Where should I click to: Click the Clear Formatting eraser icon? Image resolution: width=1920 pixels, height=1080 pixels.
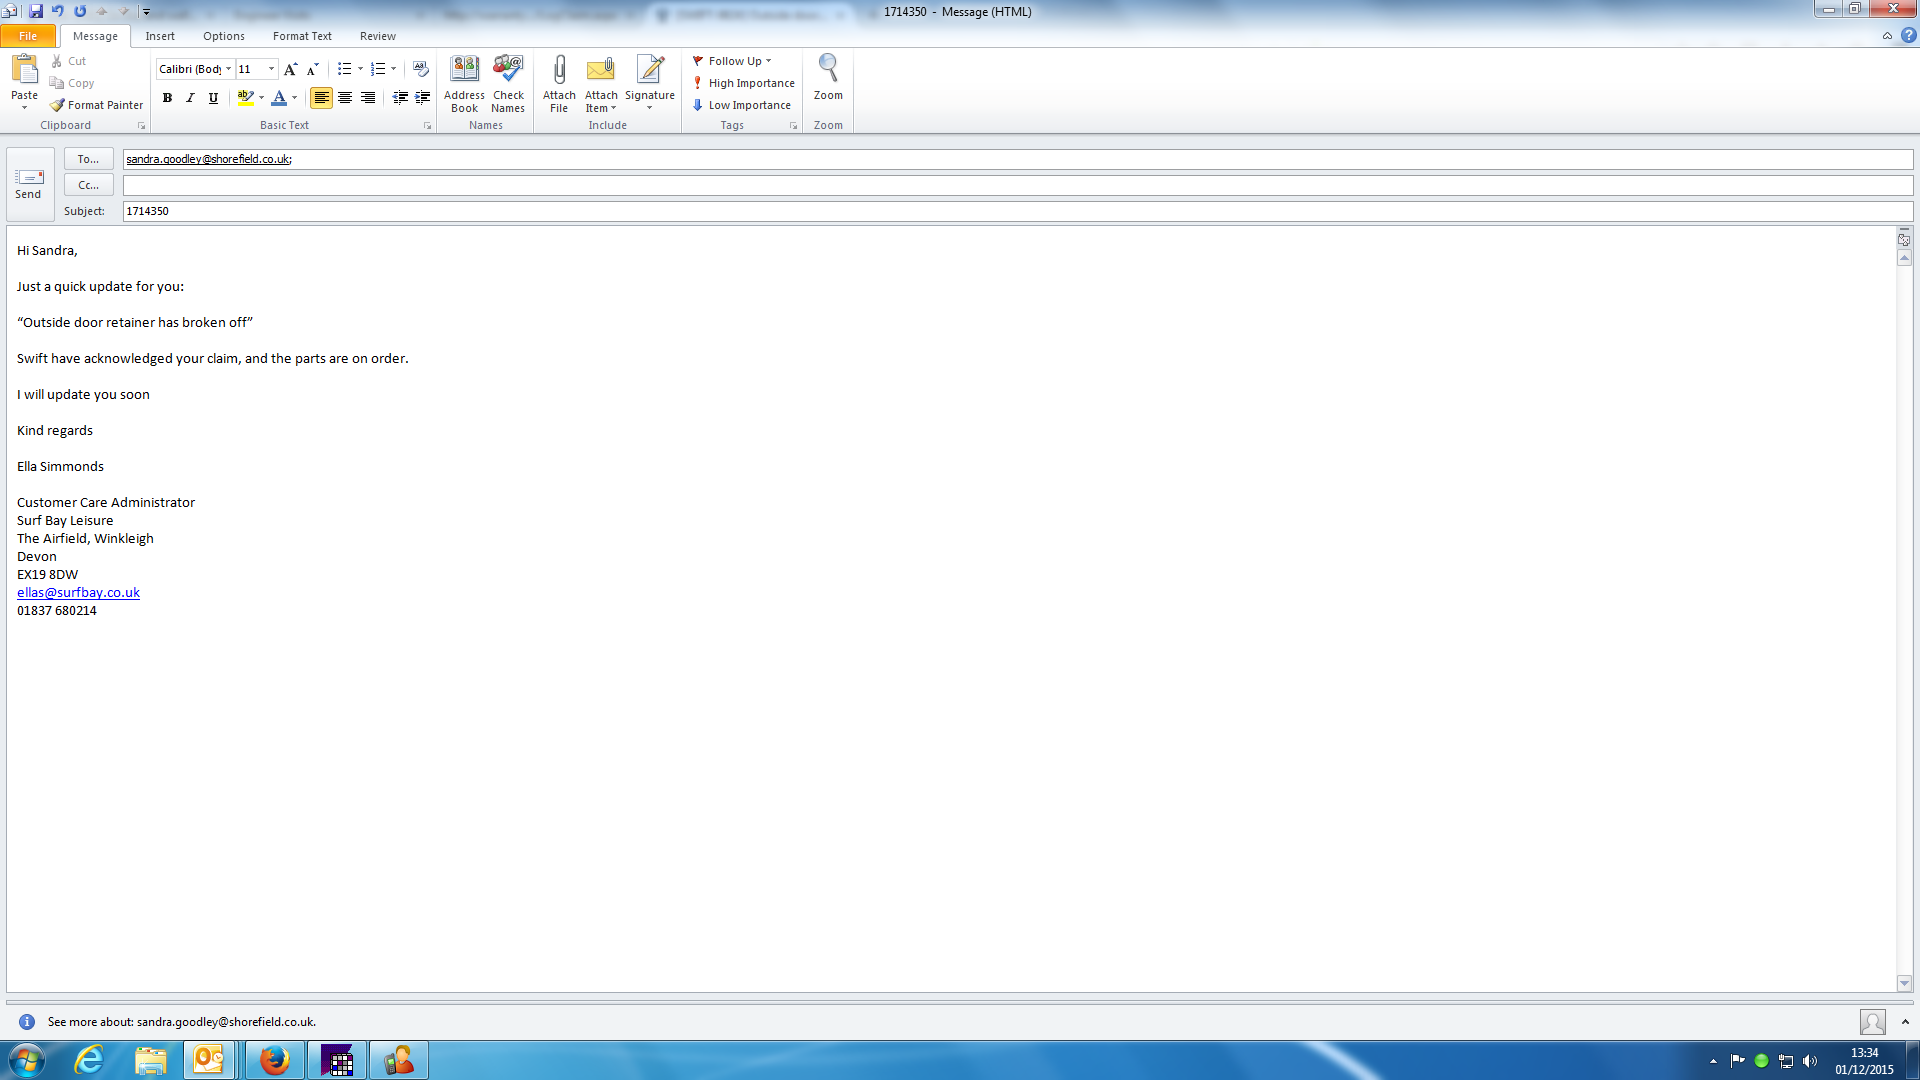pyautogui.click(x=421, y=69)
